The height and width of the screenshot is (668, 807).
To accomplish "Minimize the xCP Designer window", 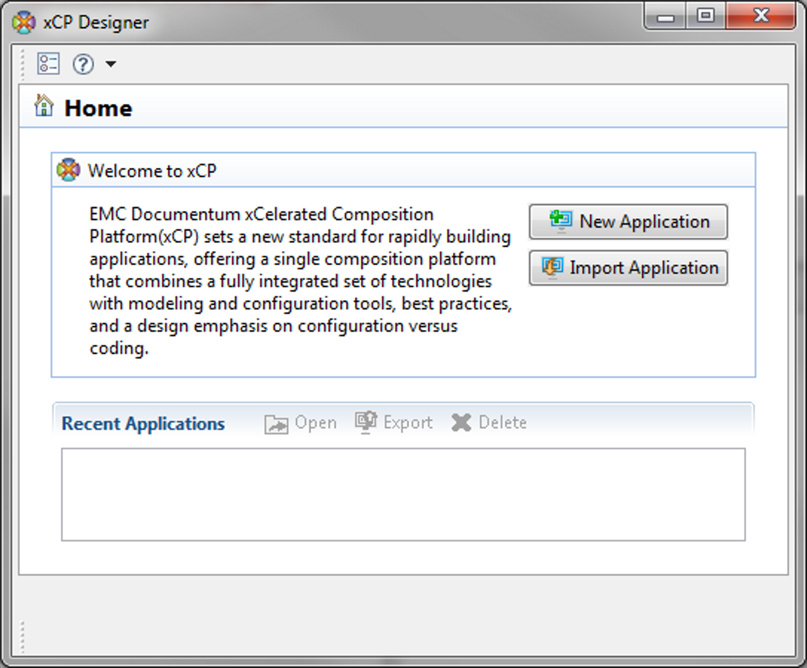I will [x=666, y=17].
